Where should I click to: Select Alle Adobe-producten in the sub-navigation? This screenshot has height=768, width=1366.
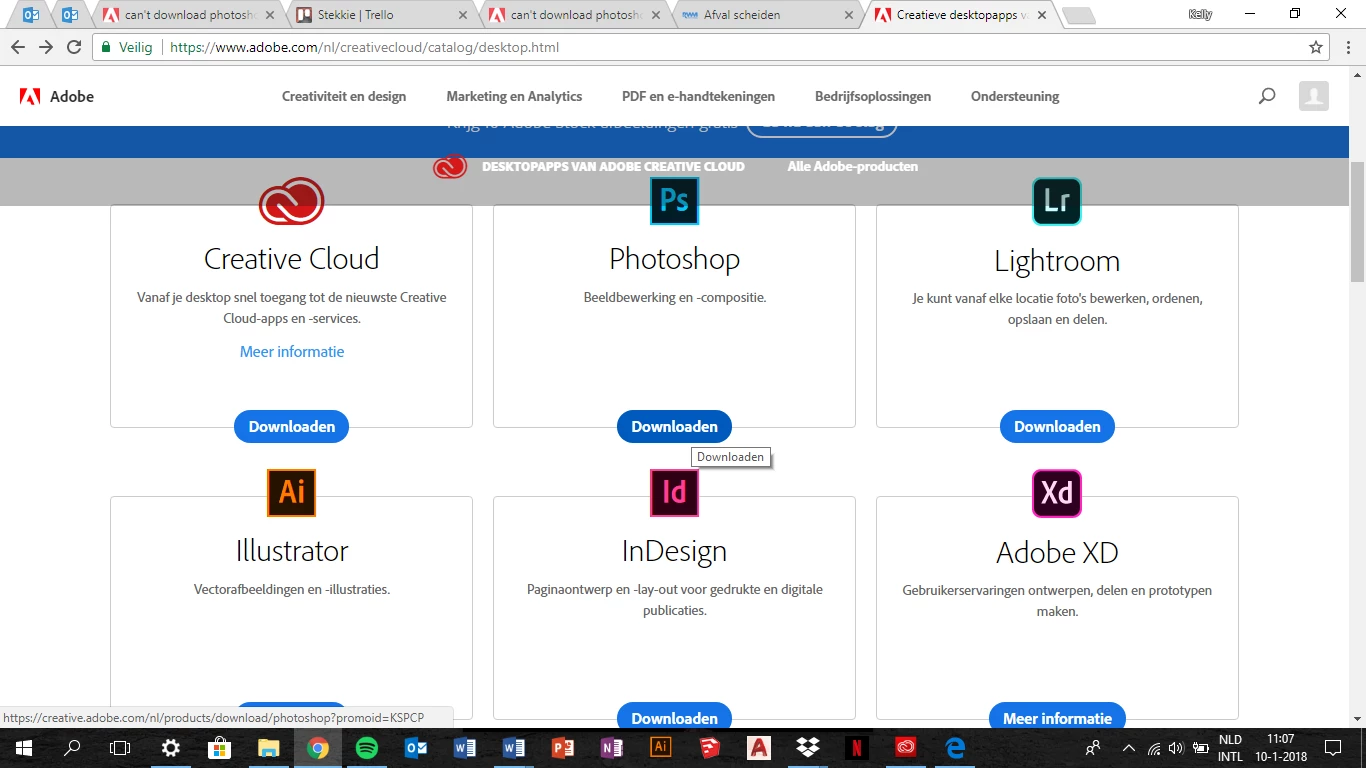[852, 166]
